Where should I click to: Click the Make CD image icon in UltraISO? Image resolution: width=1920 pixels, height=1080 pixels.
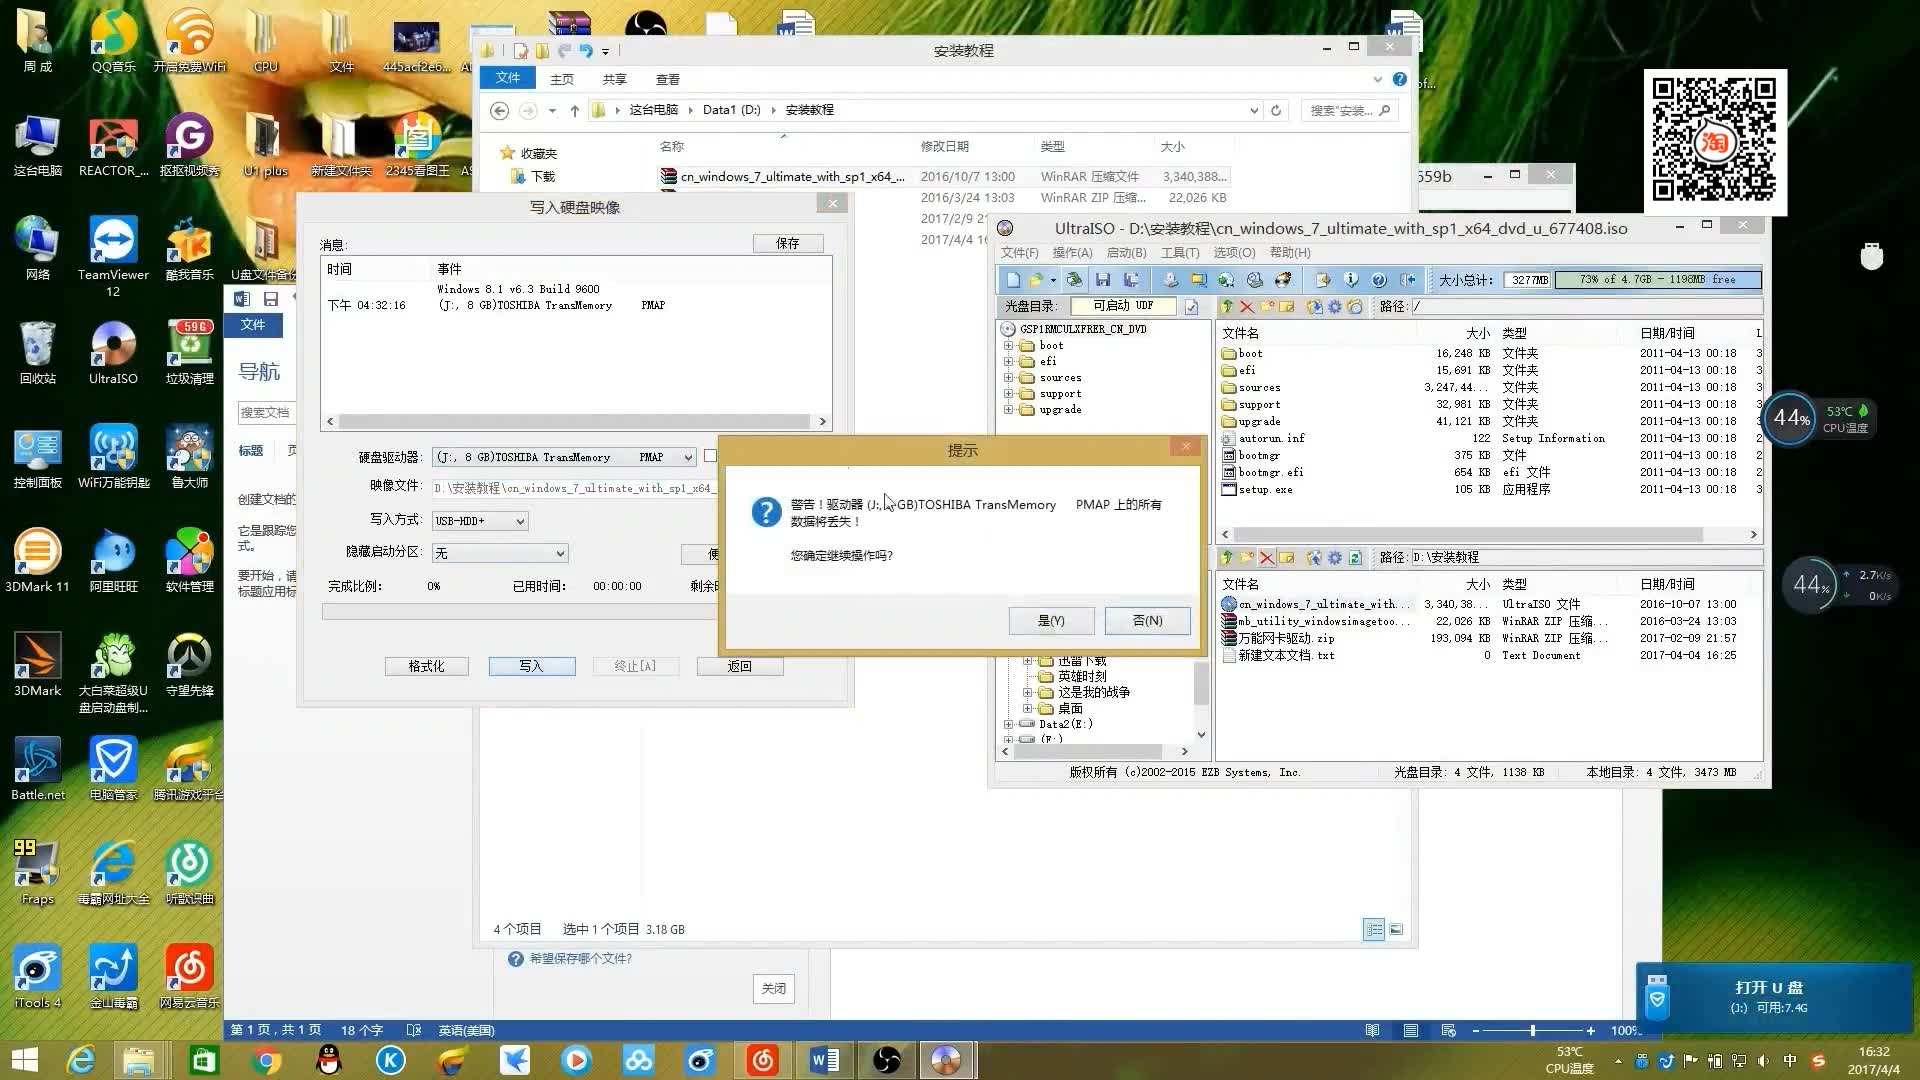1170,280
